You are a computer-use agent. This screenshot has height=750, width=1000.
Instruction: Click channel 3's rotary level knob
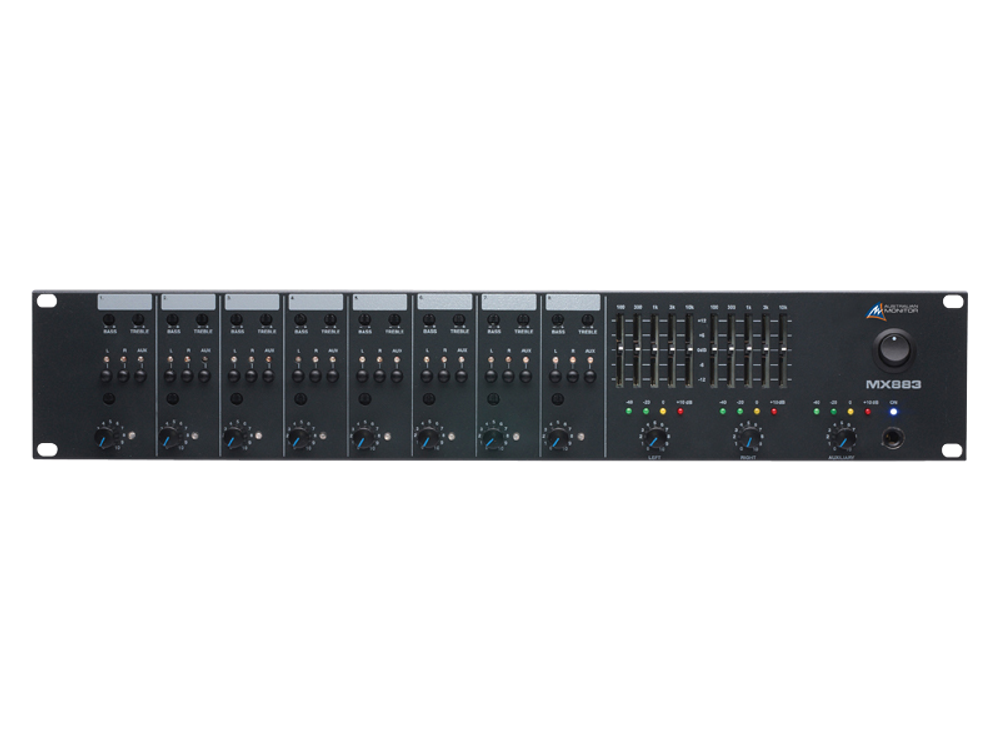[x=237, y=436]
